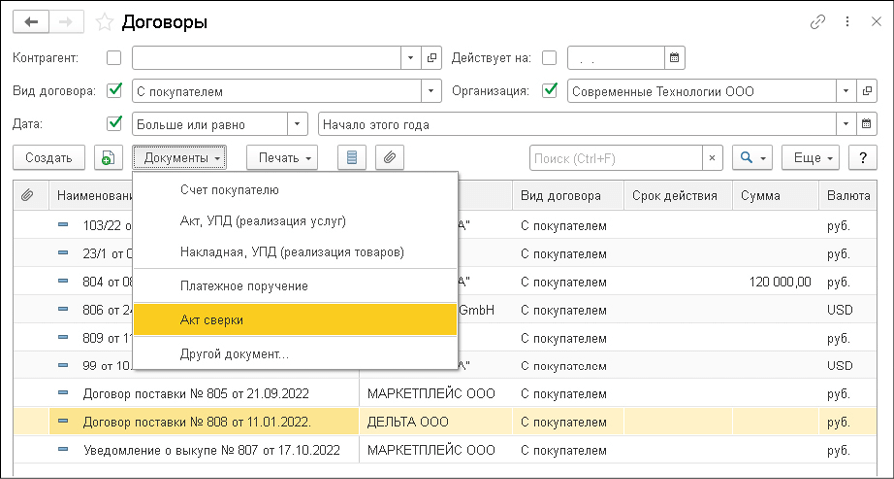Copy link using the chain icon
894x479 pixels.
click(x=819, y=21)
